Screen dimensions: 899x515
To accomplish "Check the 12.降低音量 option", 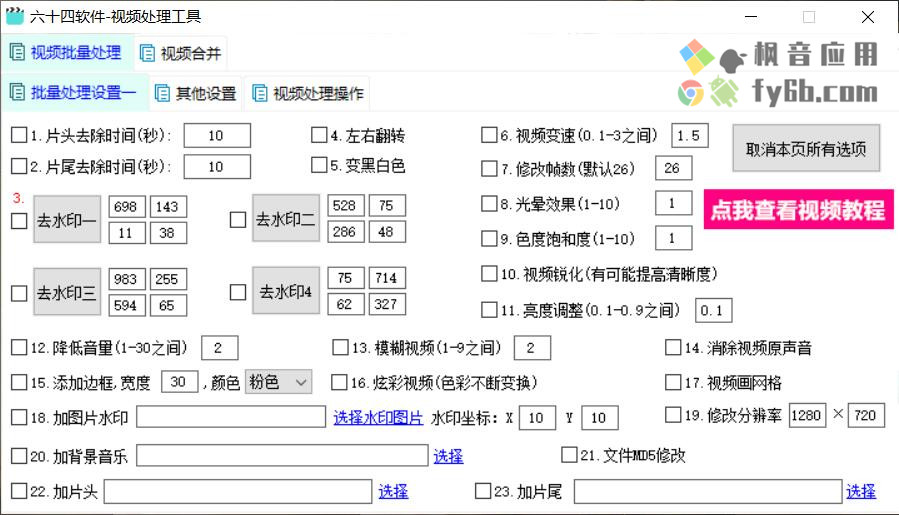I will pos(19,348).
